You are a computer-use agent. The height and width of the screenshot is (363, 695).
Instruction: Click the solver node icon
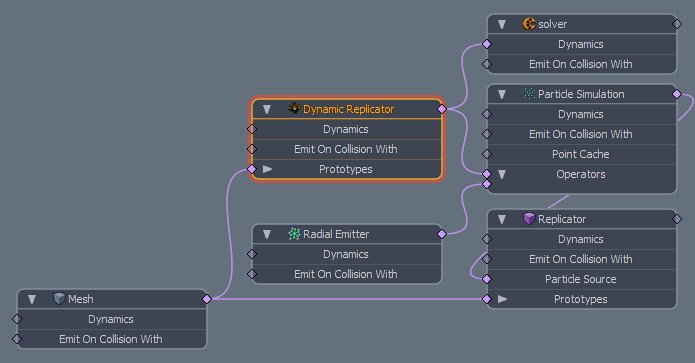click(x=529, y=23)
